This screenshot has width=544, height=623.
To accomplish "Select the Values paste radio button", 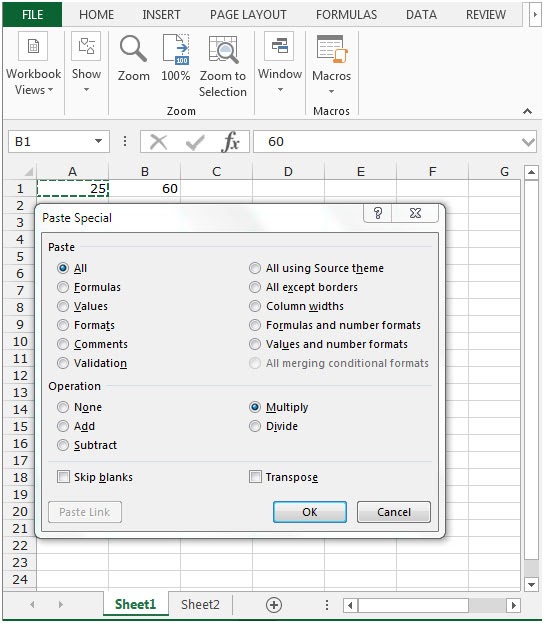I will pos(63,306).
